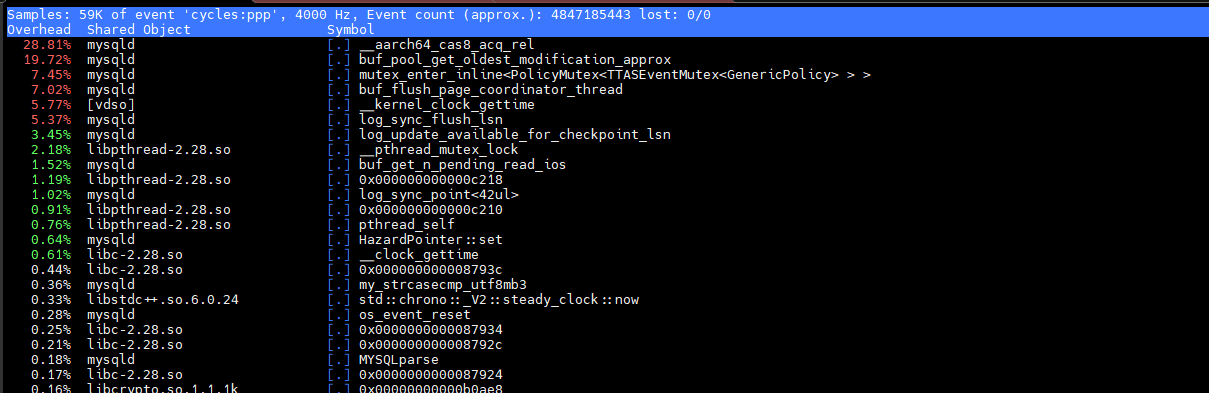
Task: Select the MYSQLparse symbol row
Action: 604,360
